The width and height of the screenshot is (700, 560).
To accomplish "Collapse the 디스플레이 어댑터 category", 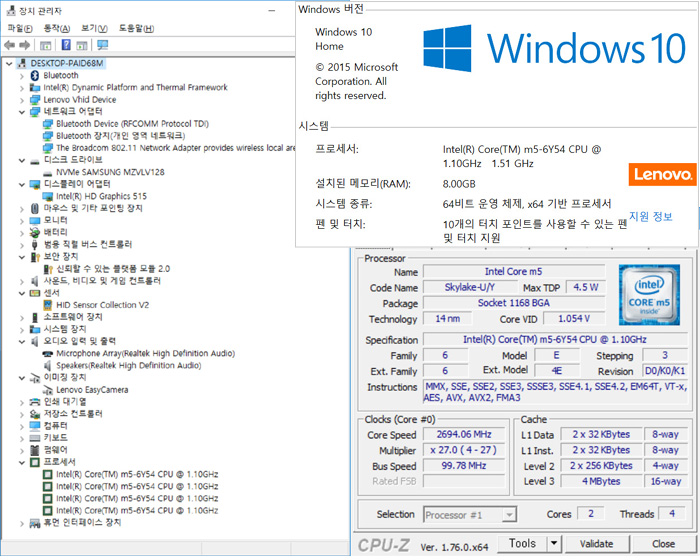I will point(22,184).
